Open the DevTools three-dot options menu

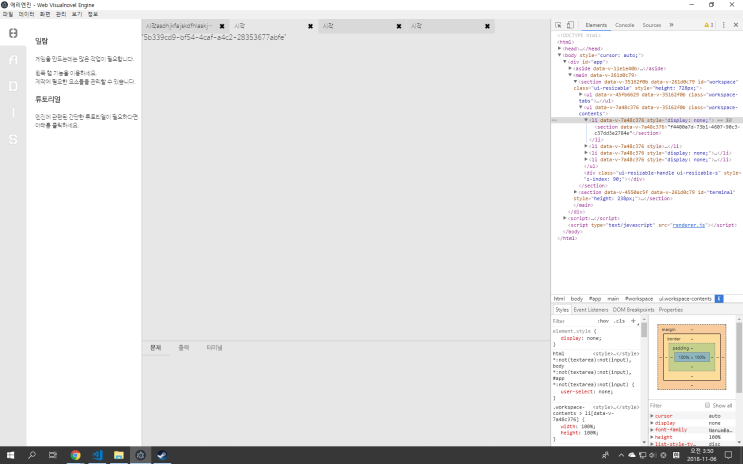[725, 24]
